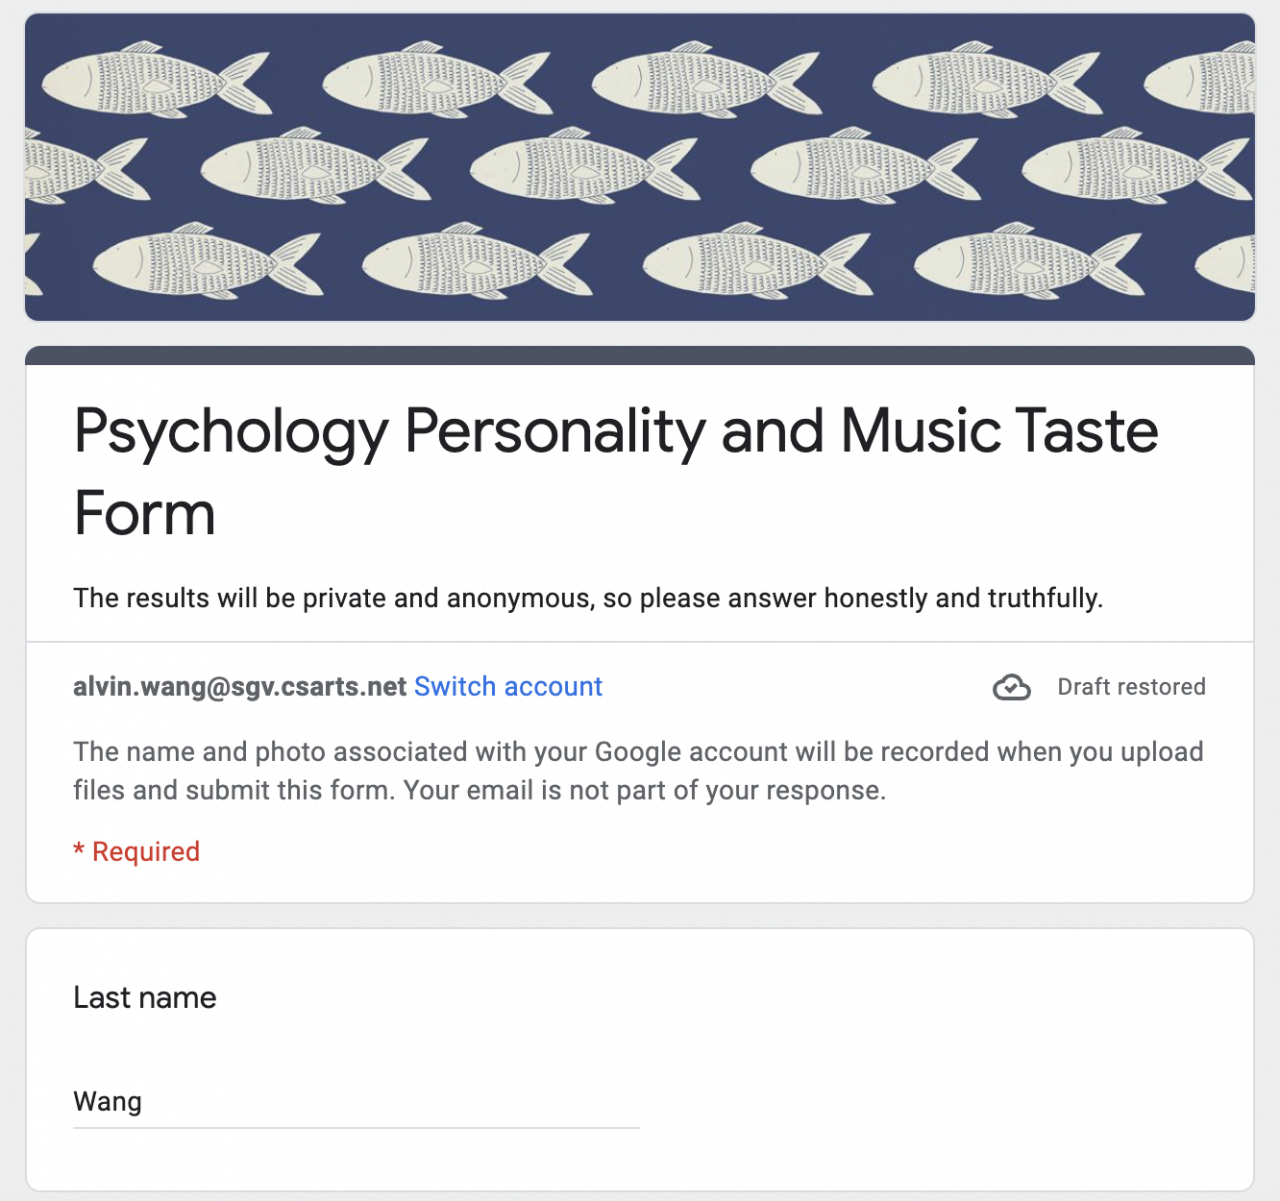The width and height of the screenshot is (1280, 1201).
Task: Click the Google account name and photo notice
Action: tap(638, 771)
